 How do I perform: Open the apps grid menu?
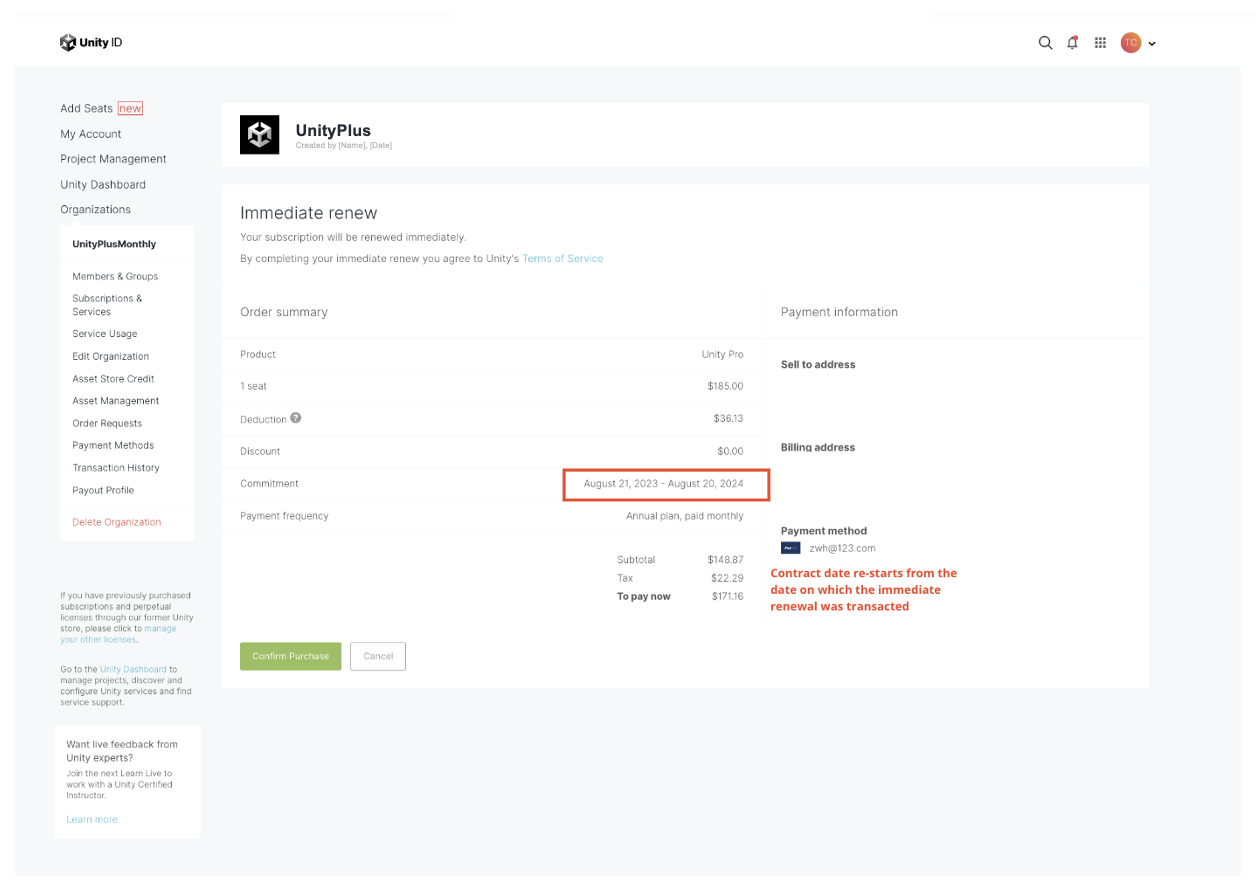tap(1100, 43)
